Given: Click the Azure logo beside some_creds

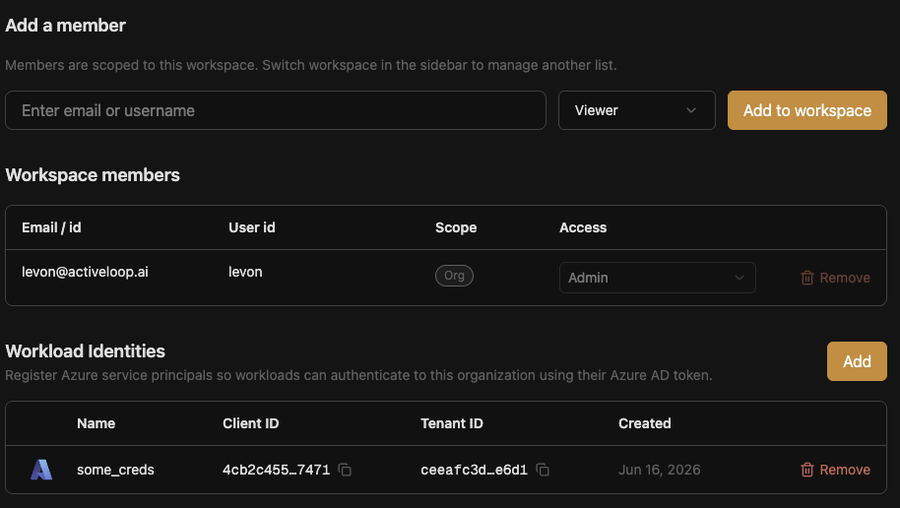Looking at the screenshot, I should [x=41, y=470].
